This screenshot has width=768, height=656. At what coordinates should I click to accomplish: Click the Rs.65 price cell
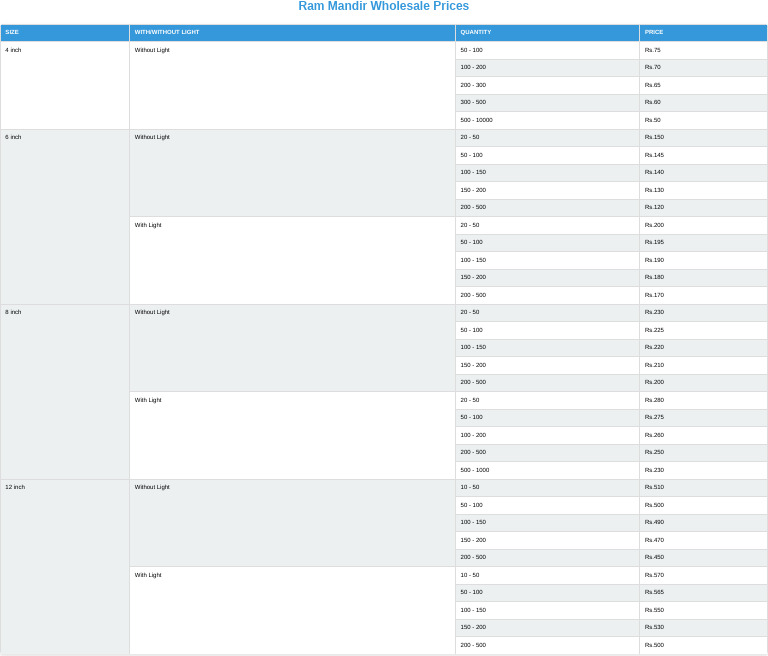point(703,85)
